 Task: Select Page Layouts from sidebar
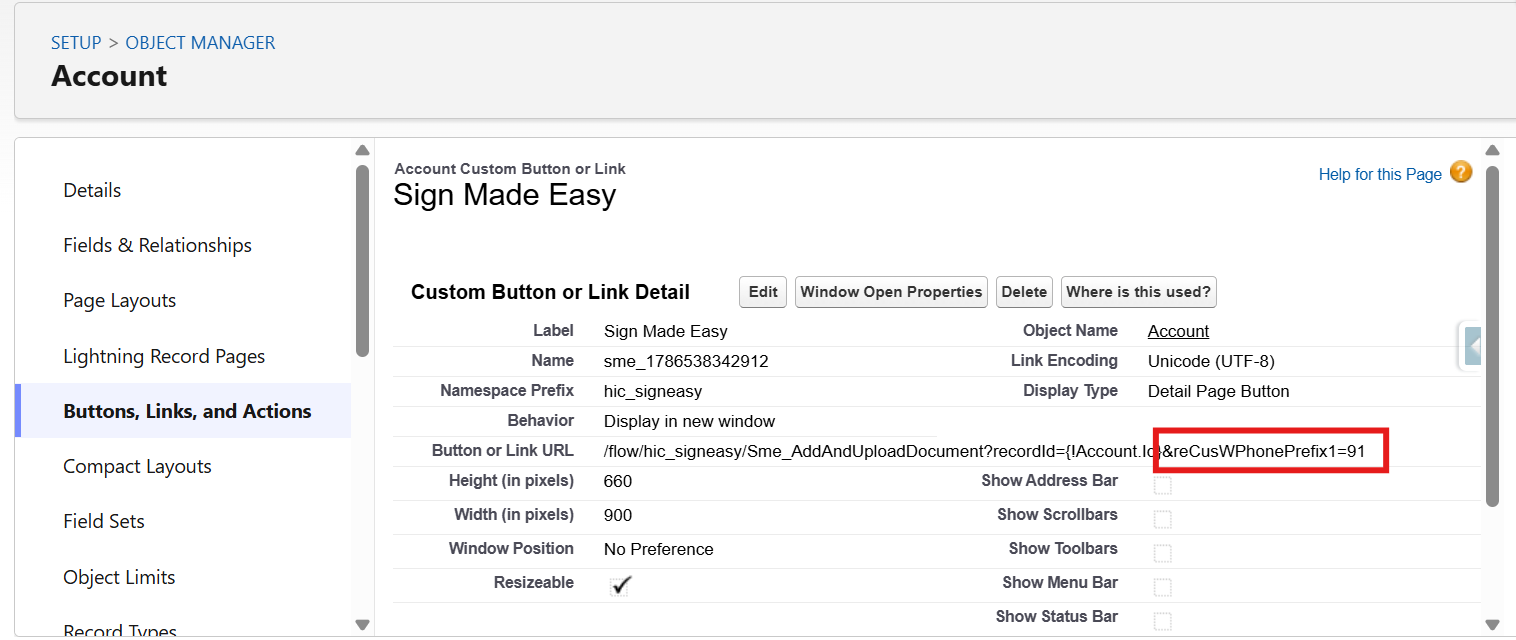coord(119,300)
